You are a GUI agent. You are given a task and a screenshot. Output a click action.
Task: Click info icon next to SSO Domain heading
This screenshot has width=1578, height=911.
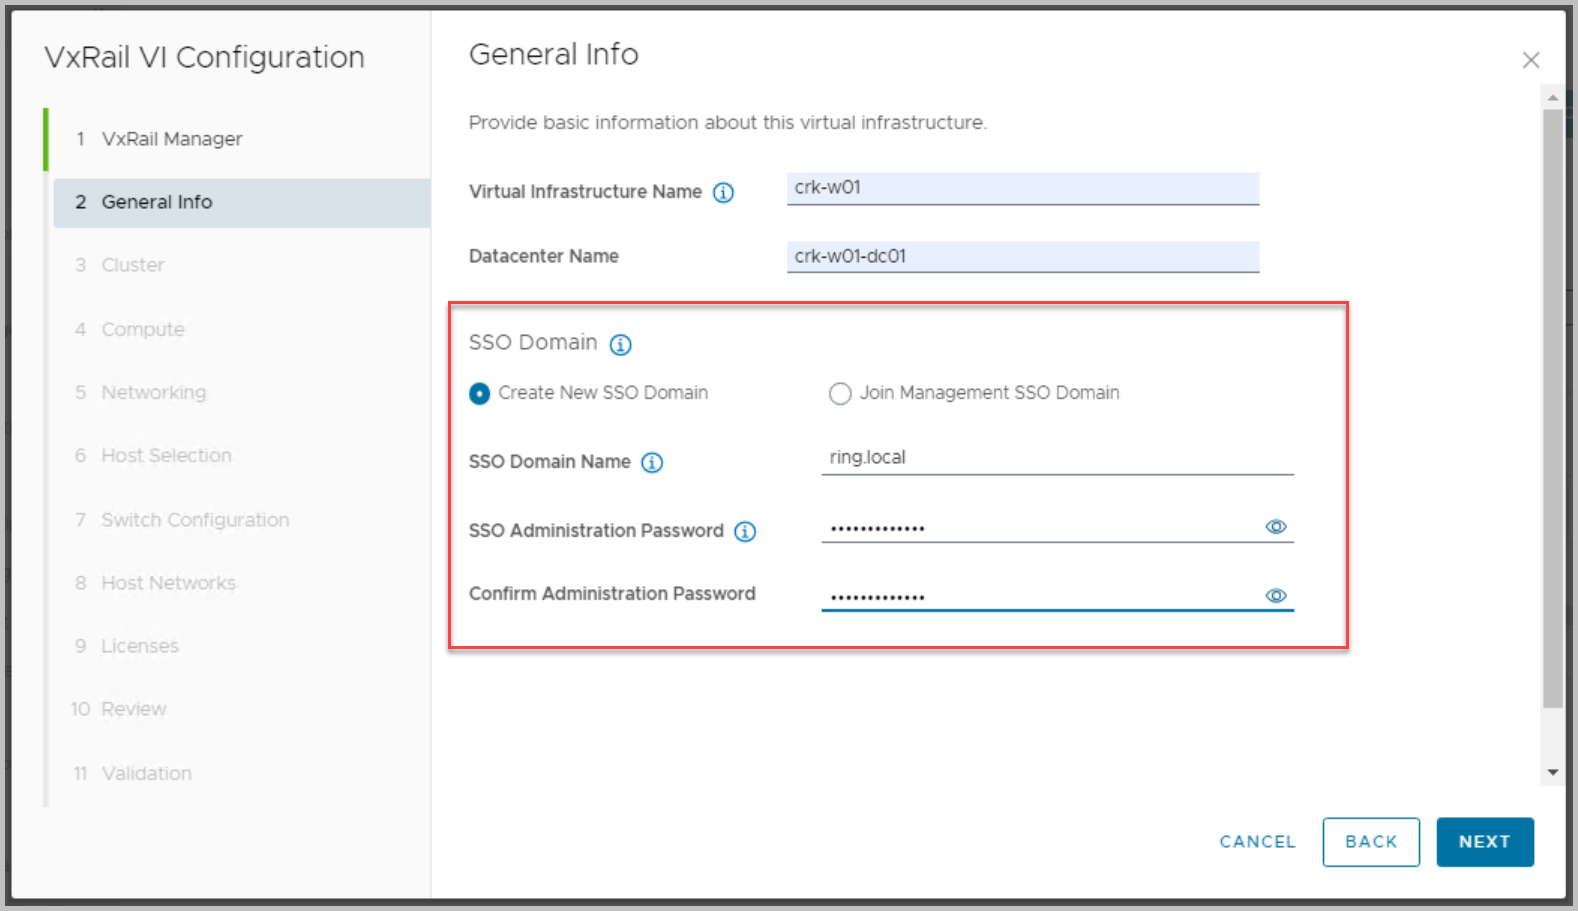point(620,345)
